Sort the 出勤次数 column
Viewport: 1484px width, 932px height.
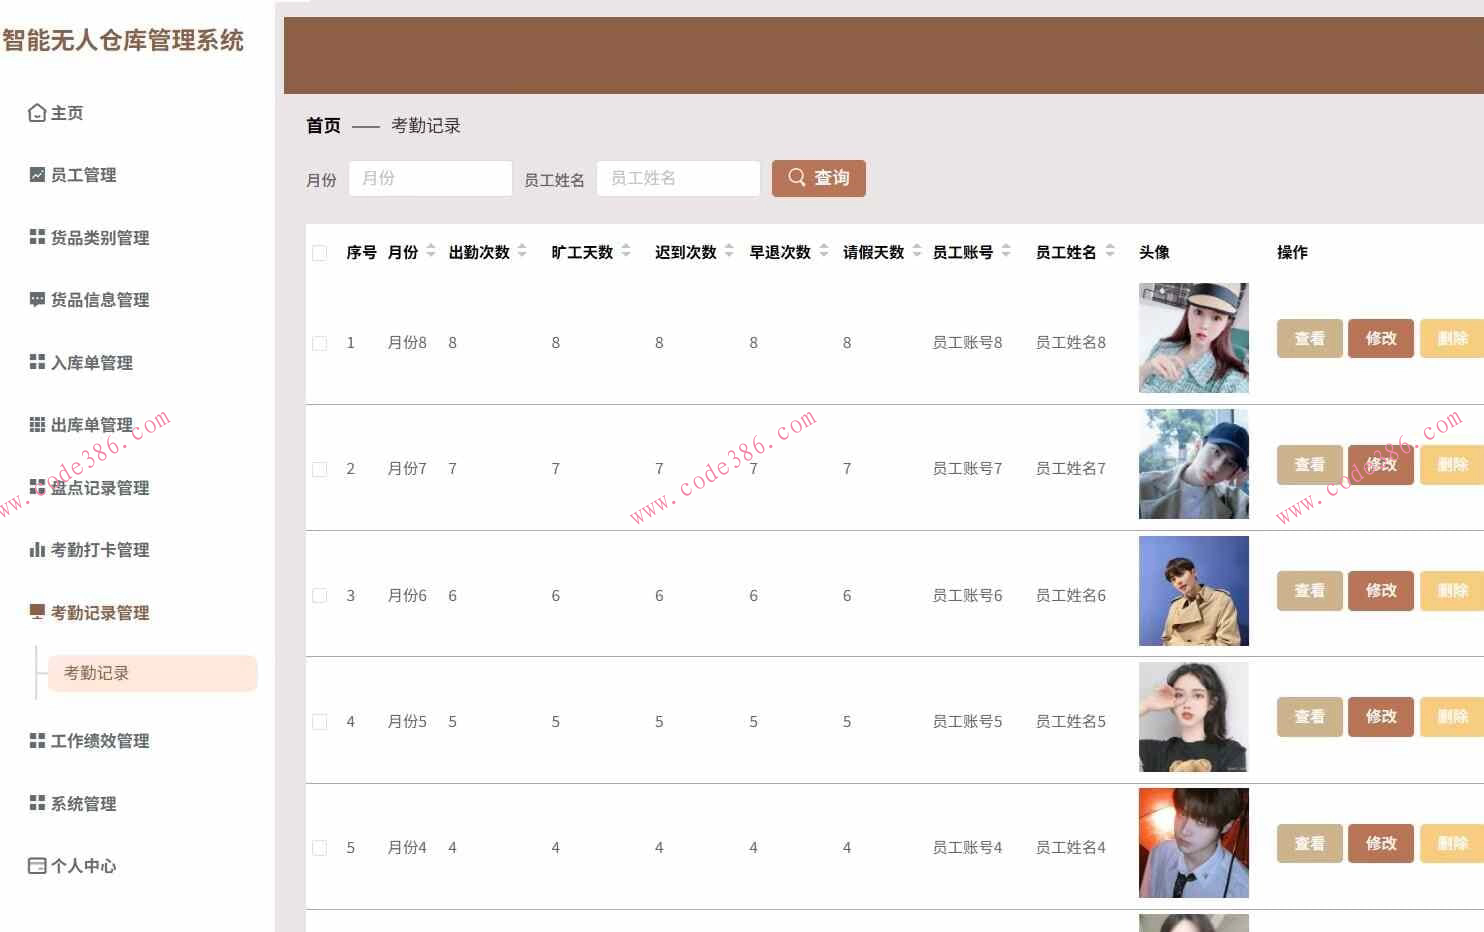521,252
